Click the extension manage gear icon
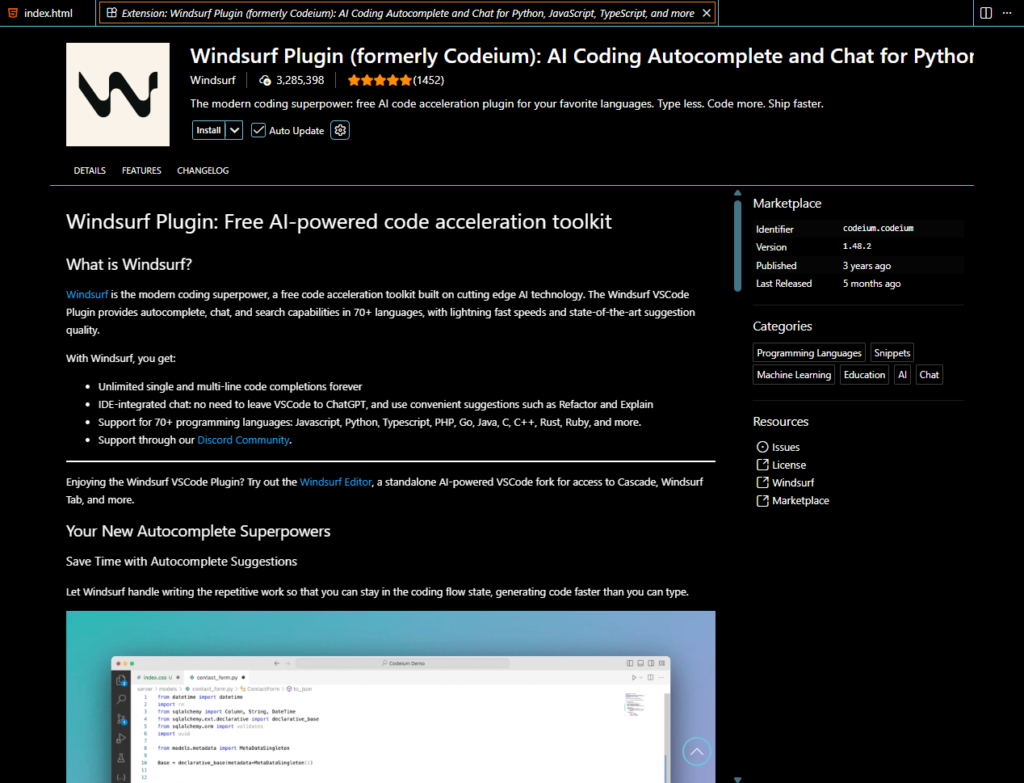This screenshot has width=1024, height=783. [340, 130]
